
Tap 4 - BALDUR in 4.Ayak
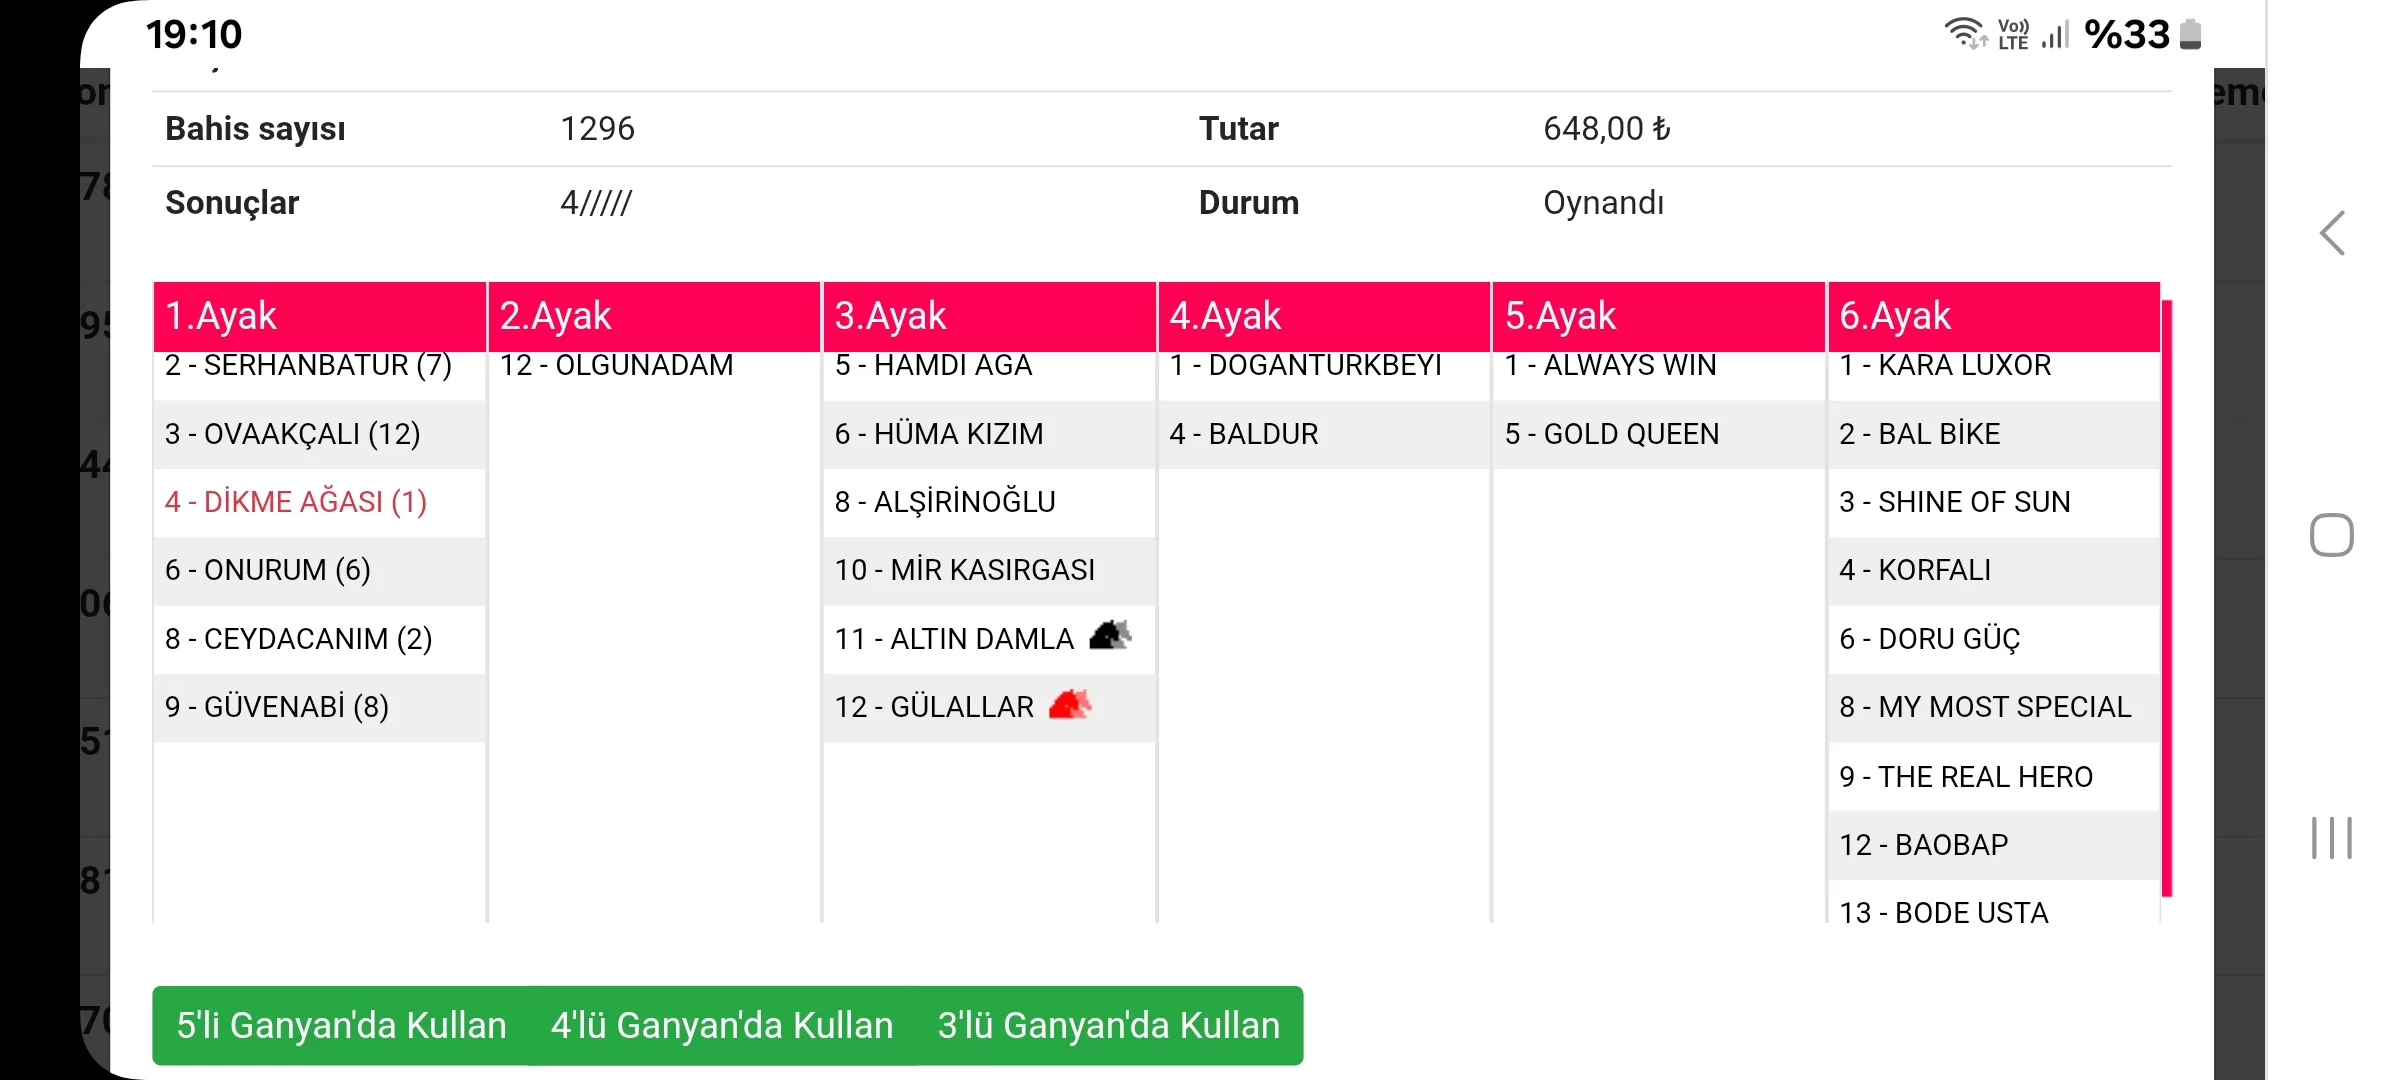[x=1244, y=434]
